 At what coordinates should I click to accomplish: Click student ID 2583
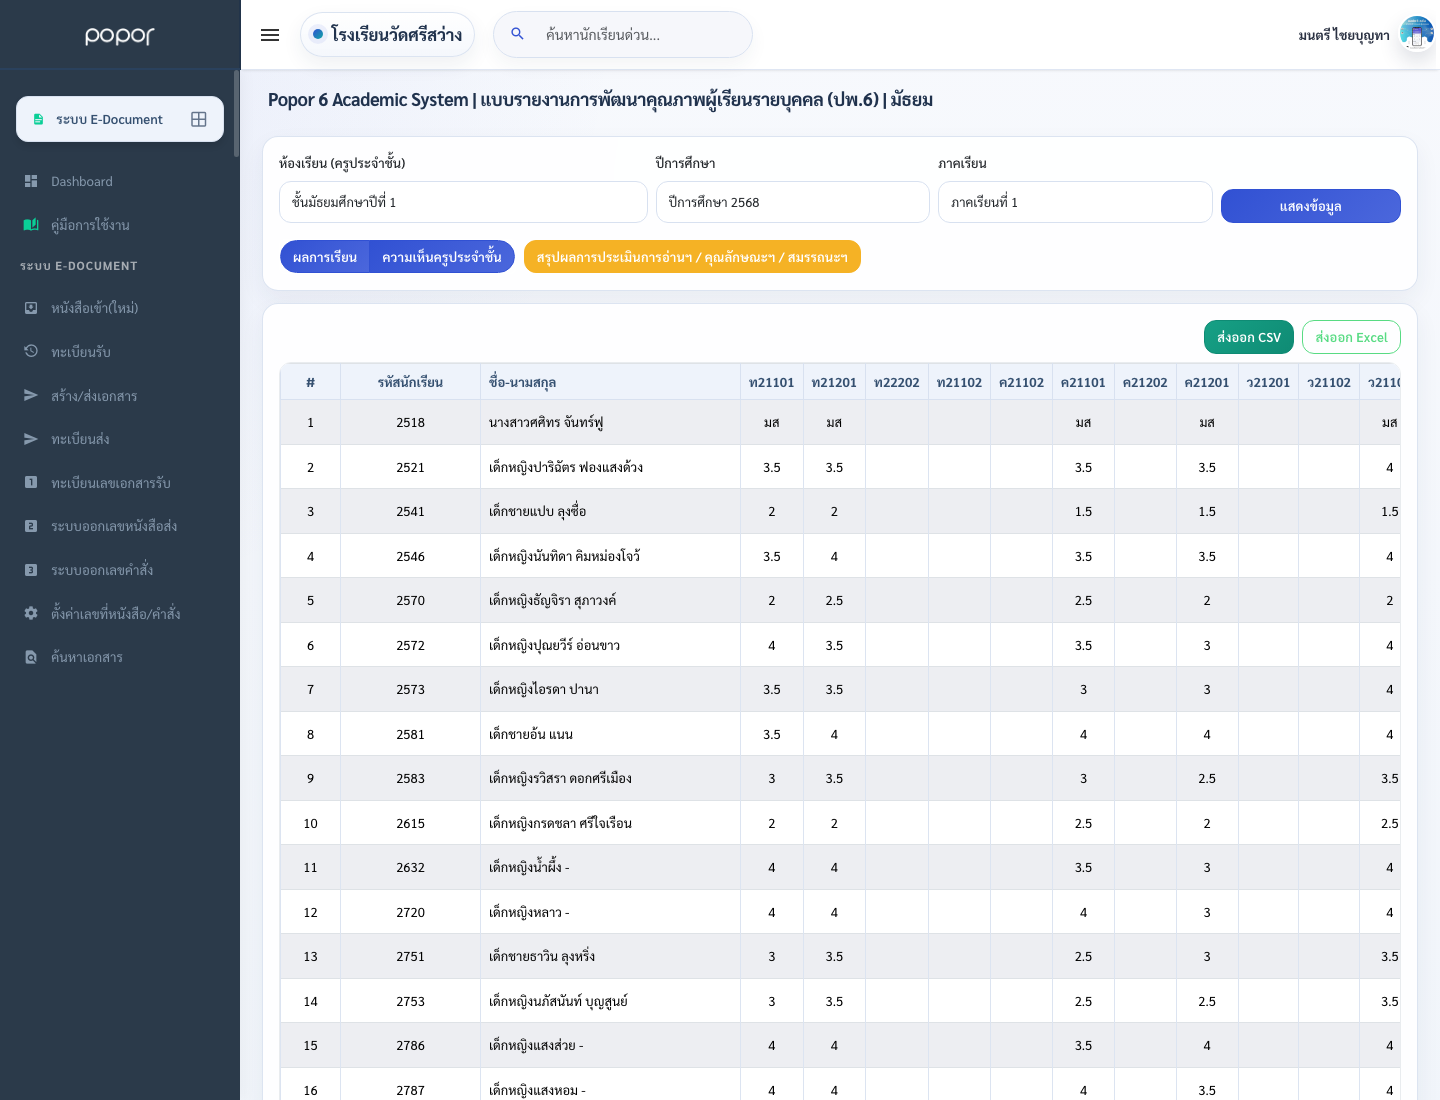point(410,778)
